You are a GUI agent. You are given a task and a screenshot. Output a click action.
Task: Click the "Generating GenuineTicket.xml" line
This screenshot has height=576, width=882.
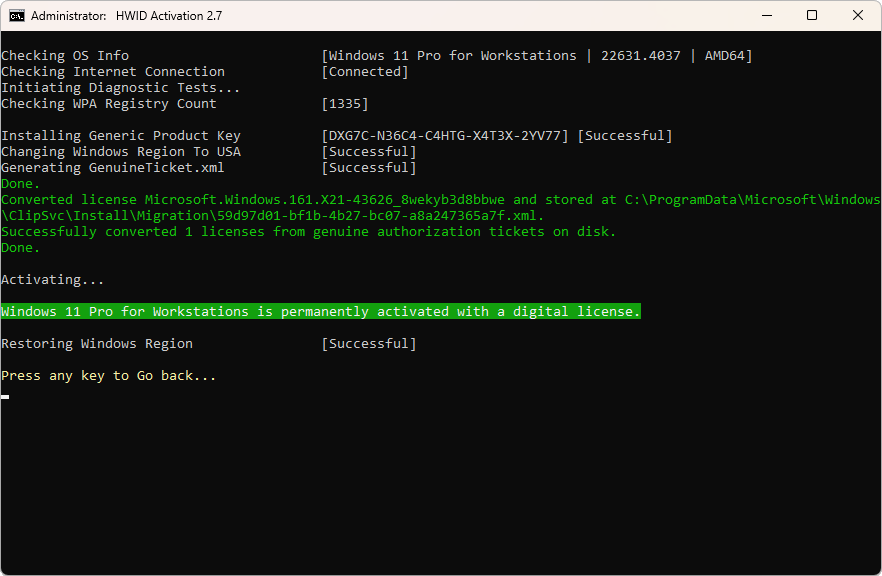[x=113, y=168]
